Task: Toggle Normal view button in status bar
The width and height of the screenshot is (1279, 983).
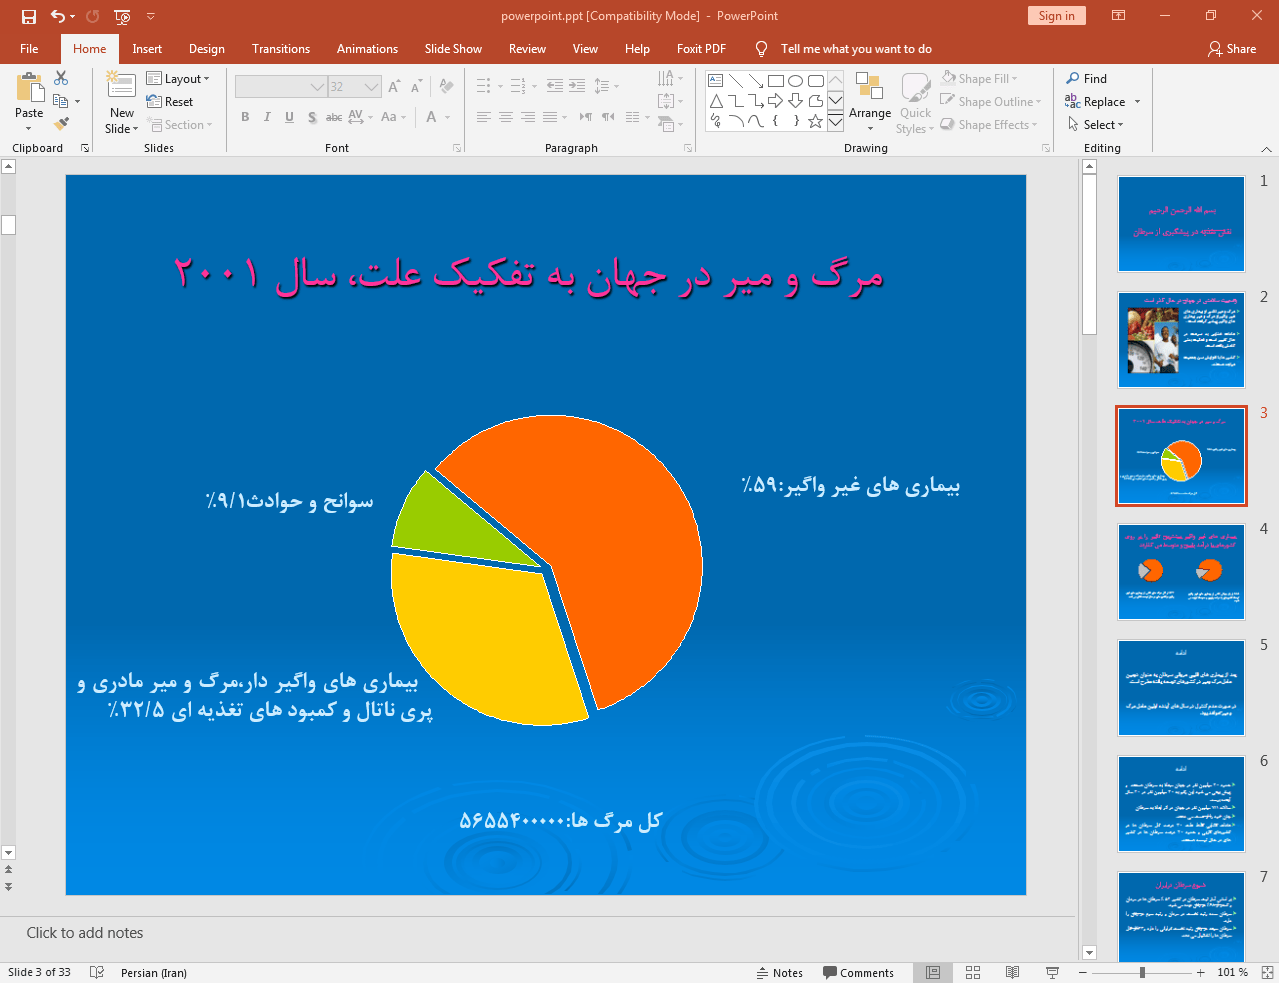Action: pyautogui.click(x=933, y=972)
